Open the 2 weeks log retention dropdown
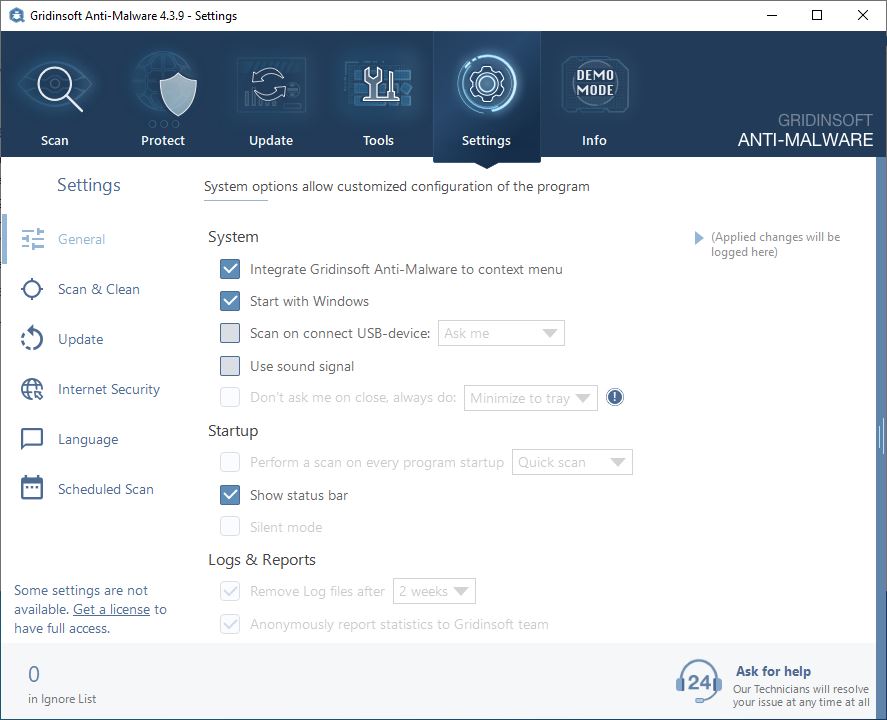The height and width of the screenshot is (720, 887). coord(434,591)
